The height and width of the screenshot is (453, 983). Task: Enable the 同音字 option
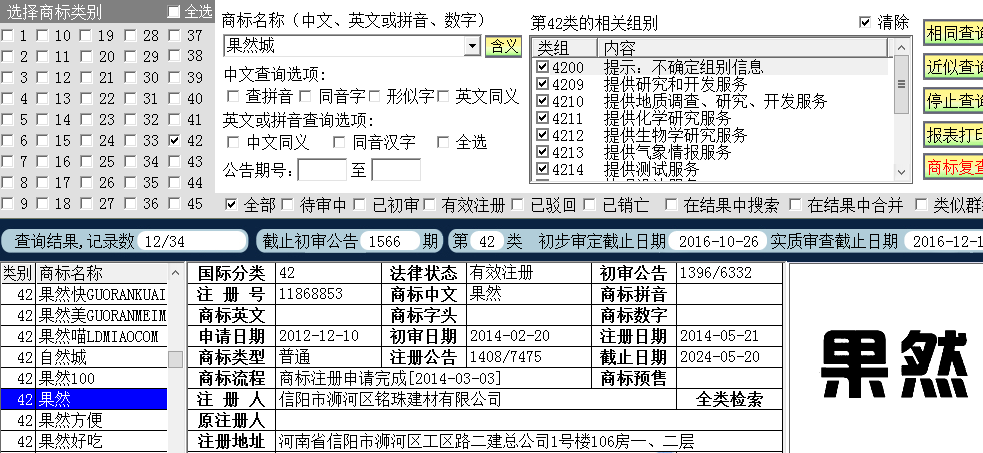(x=305, y=96)
